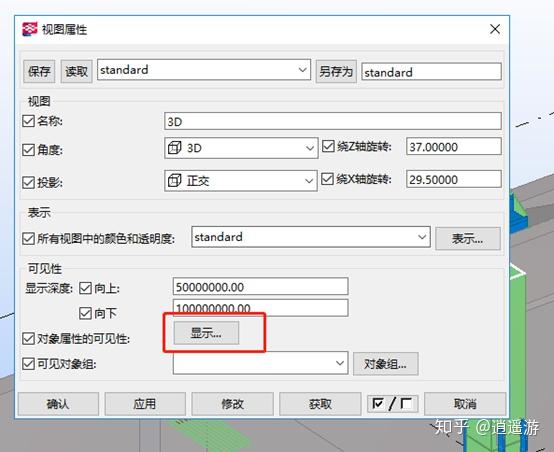Toggle 对象属性的可见性 checkbox
Viewport: 554px width, 452px height.
coord(28,339)
